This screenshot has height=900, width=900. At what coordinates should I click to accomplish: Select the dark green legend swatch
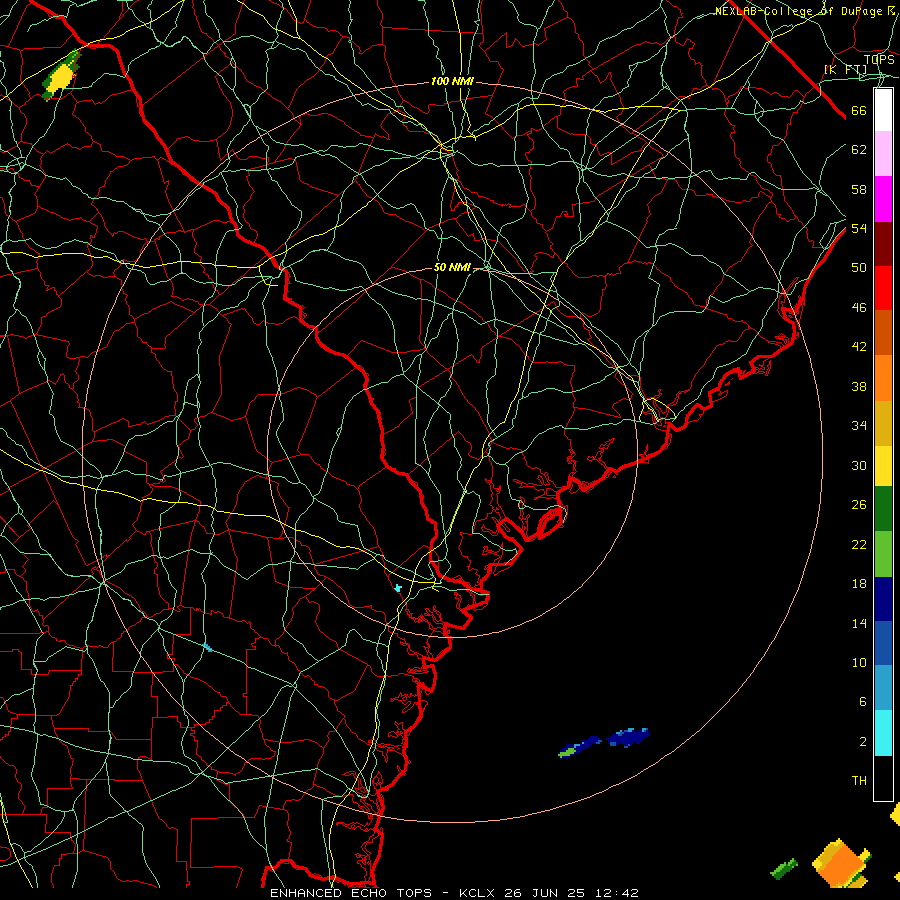(883, 509)
